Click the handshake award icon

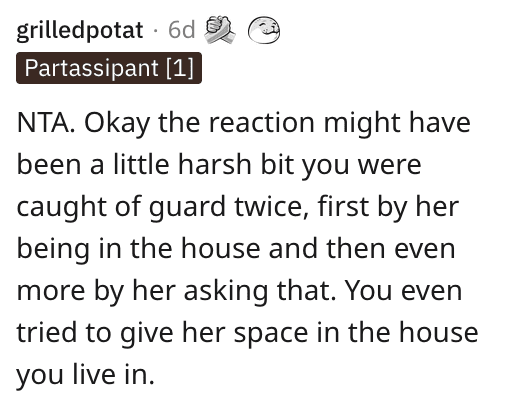219,30
